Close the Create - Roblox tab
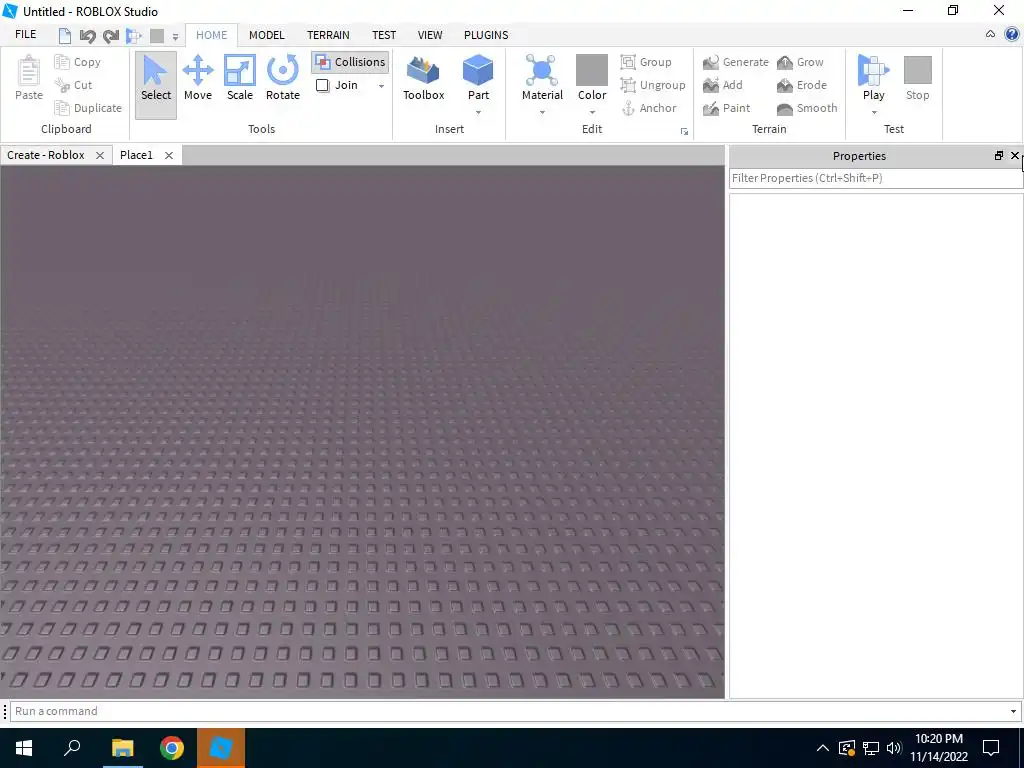The image size is (1024, 768). click(100, 155)
